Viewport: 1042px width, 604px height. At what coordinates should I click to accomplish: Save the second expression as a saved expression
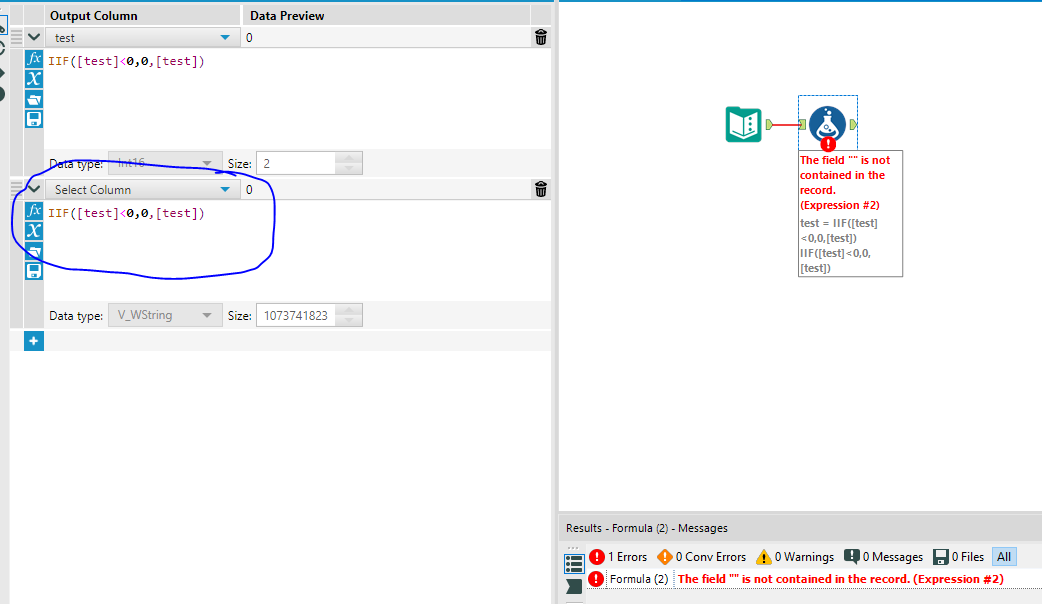click(x=33, y=270)
